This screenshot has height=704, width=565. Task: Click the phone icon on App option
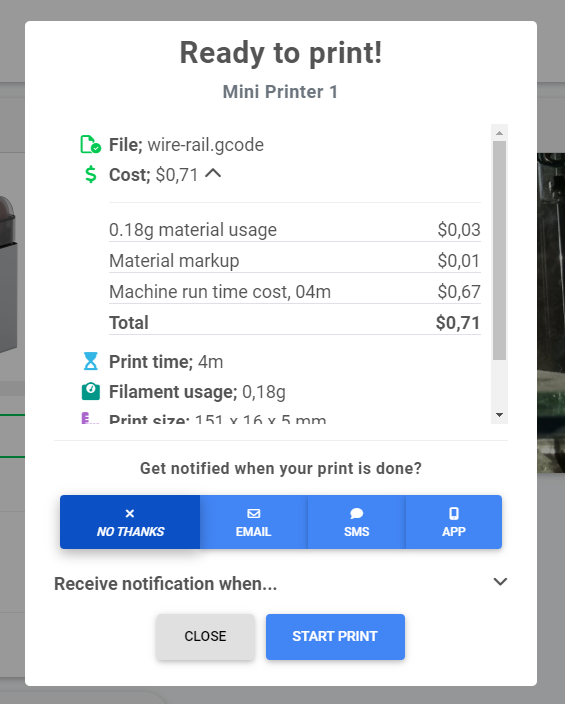pyautogui.click(x=454, y=513)
